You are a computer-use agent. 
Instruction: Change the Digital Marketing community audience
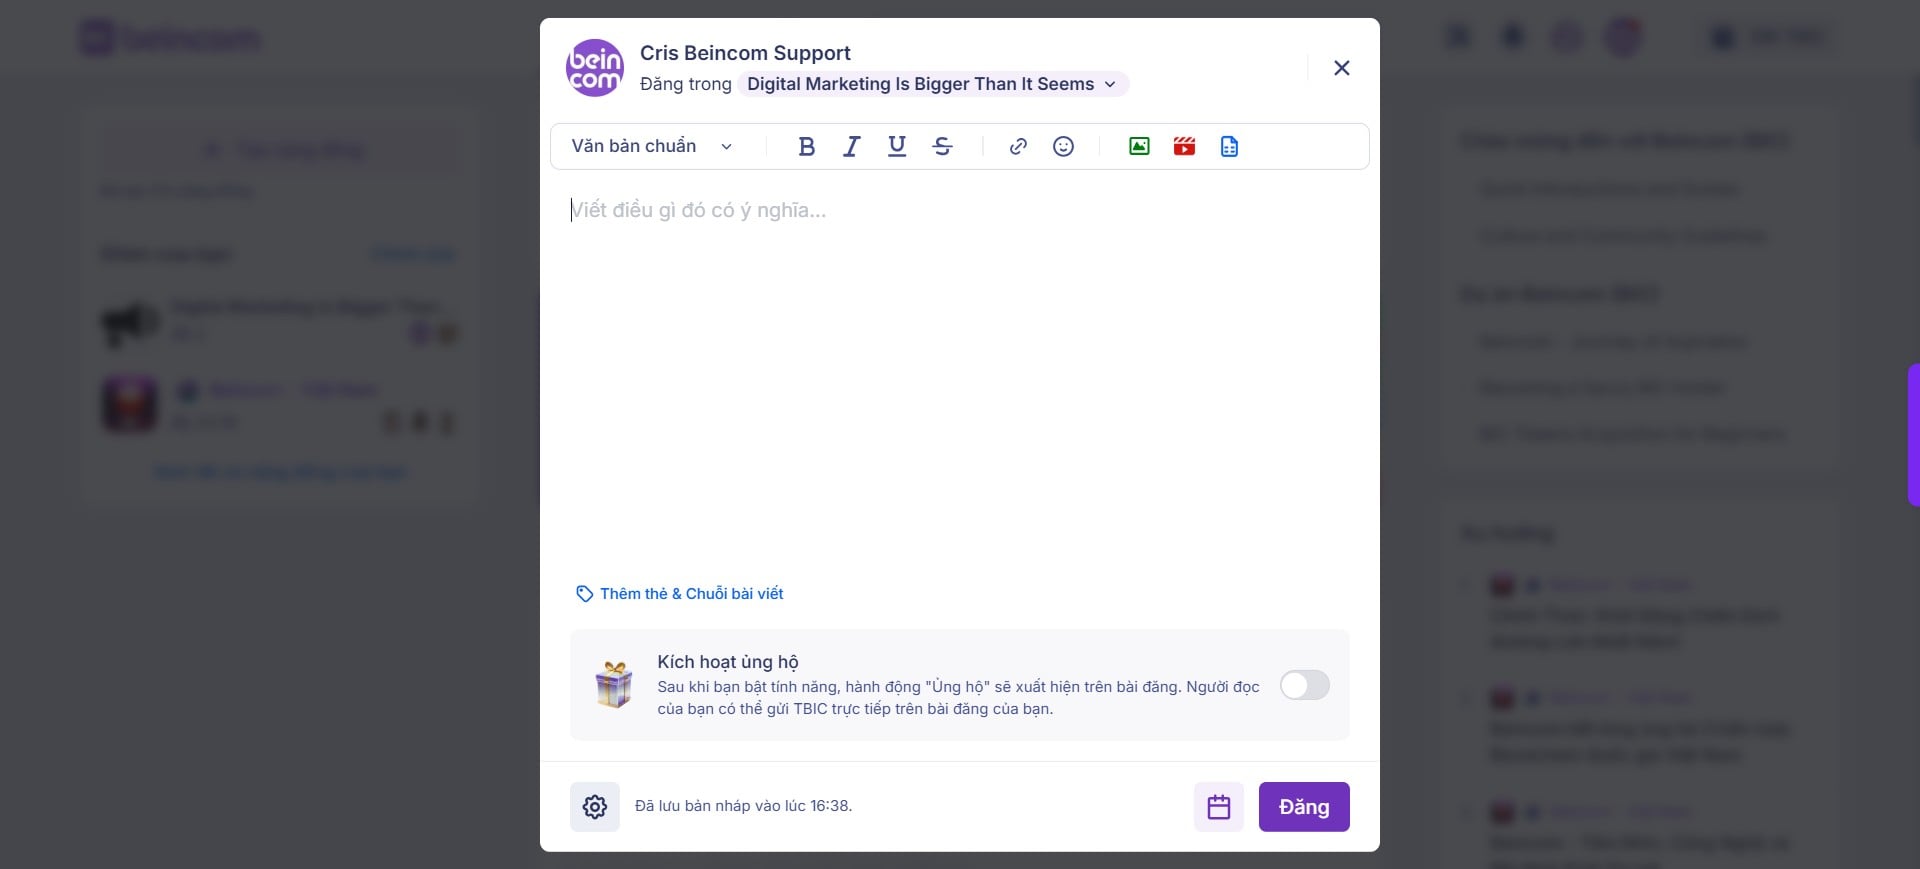[x=933, y=84]
